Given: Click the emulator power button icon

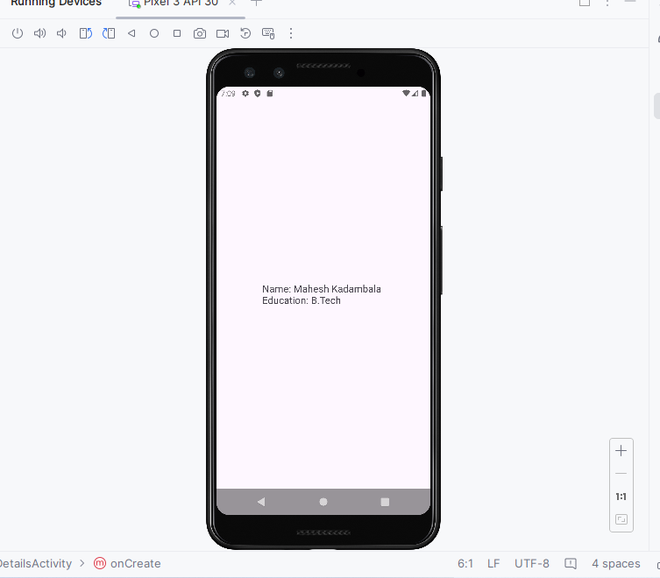Looking at the screenshot, I should click(17, 33).
